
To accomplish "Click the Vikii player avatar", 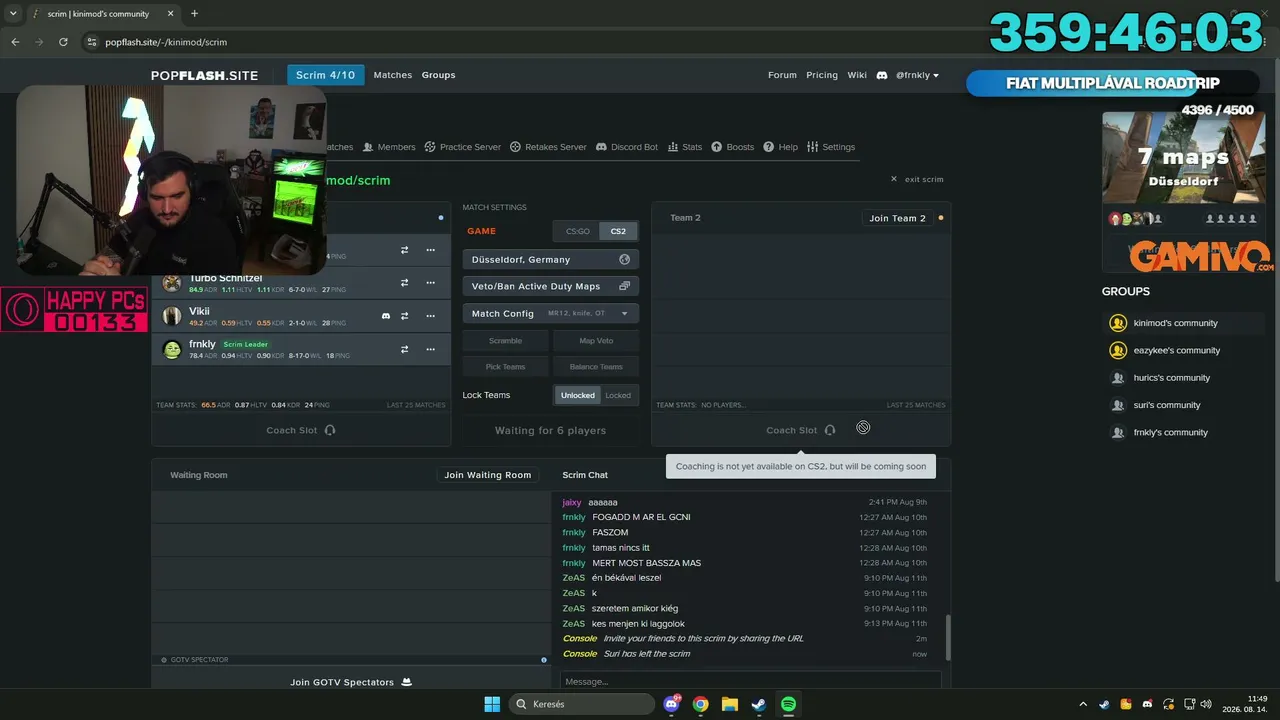I will (x=172, y=316).
